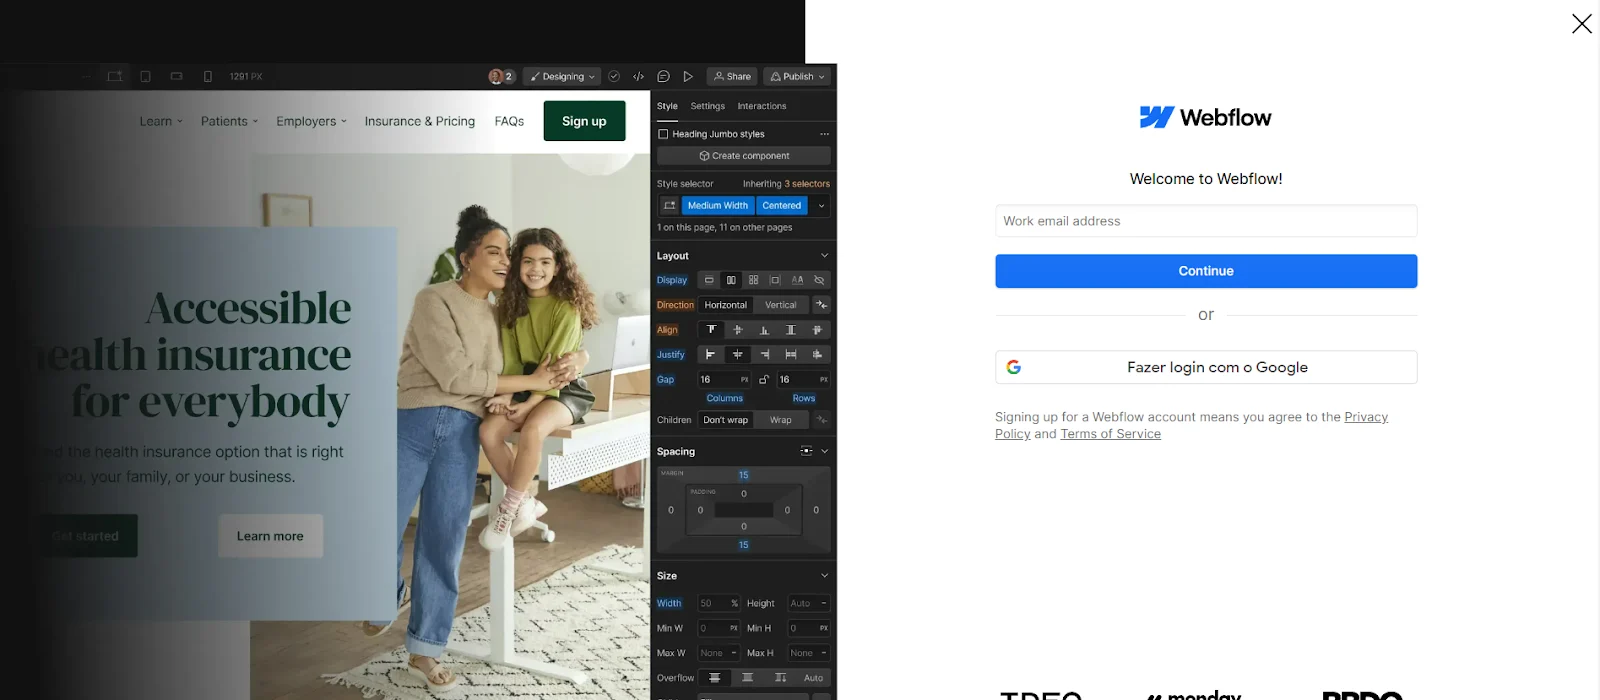1600x700 pixels.
Task: Switch to the Settings tab
Action: 708,106
